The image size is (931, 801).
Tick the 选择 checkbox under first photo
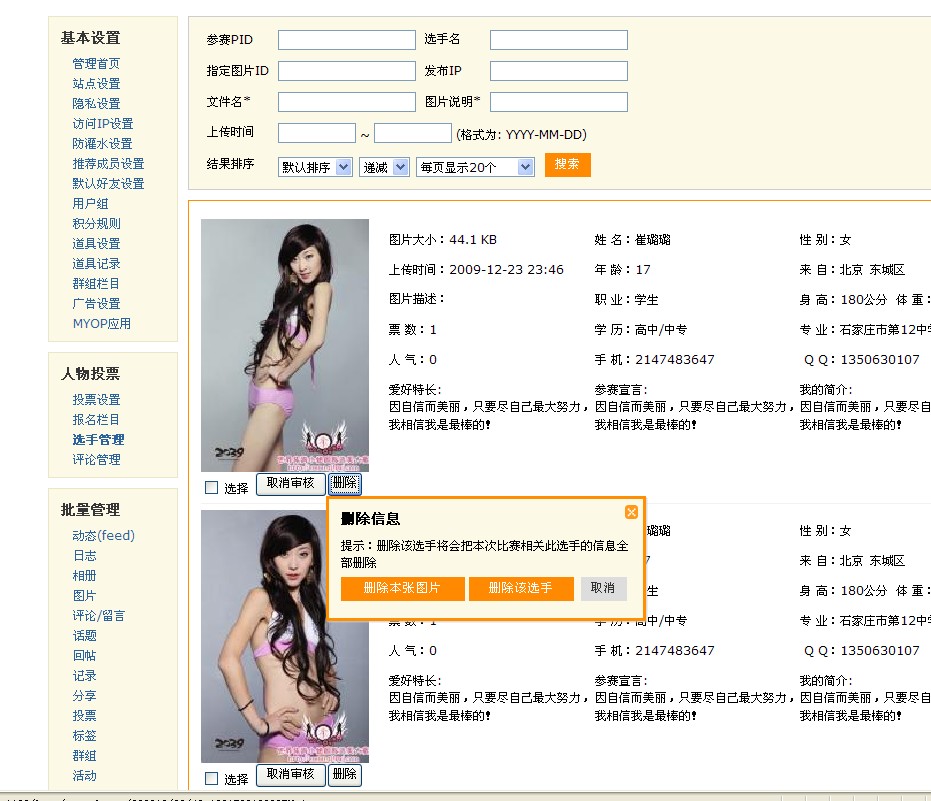[211, 487]
